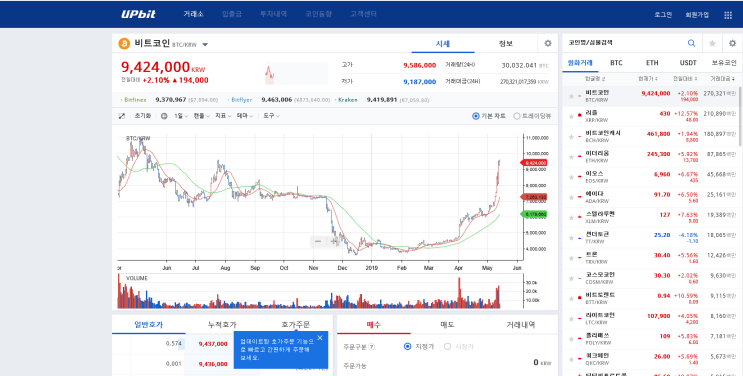This screenshot has height=376, width=743.
Task: Select the 원화거래 market tab
Action: (x=580, y=63)
